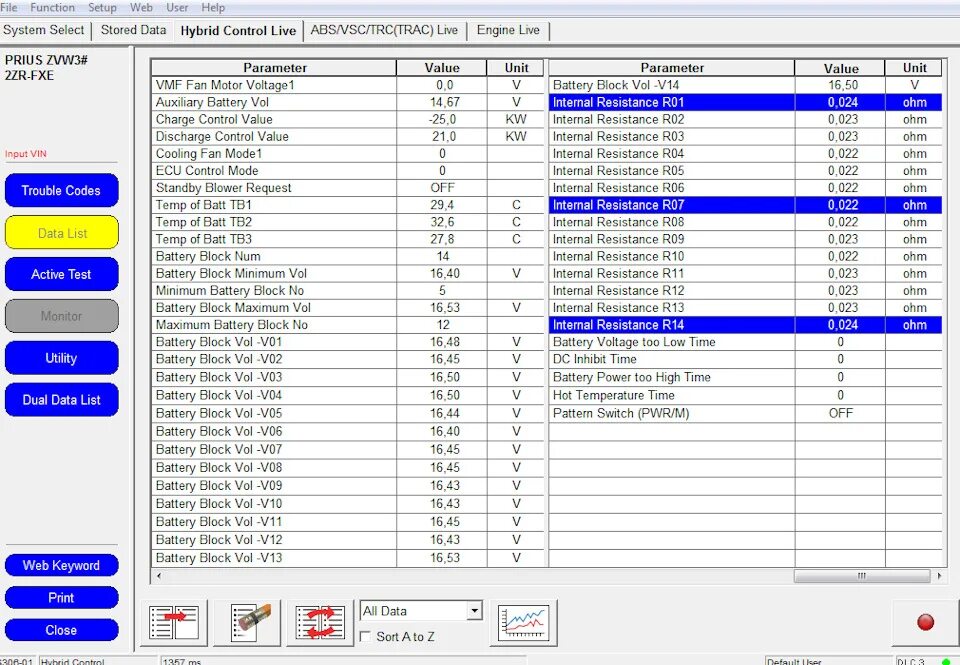This screenshot has height=665, width=960.
Task: Open the All Data dropdown
Action: (421, 611)
